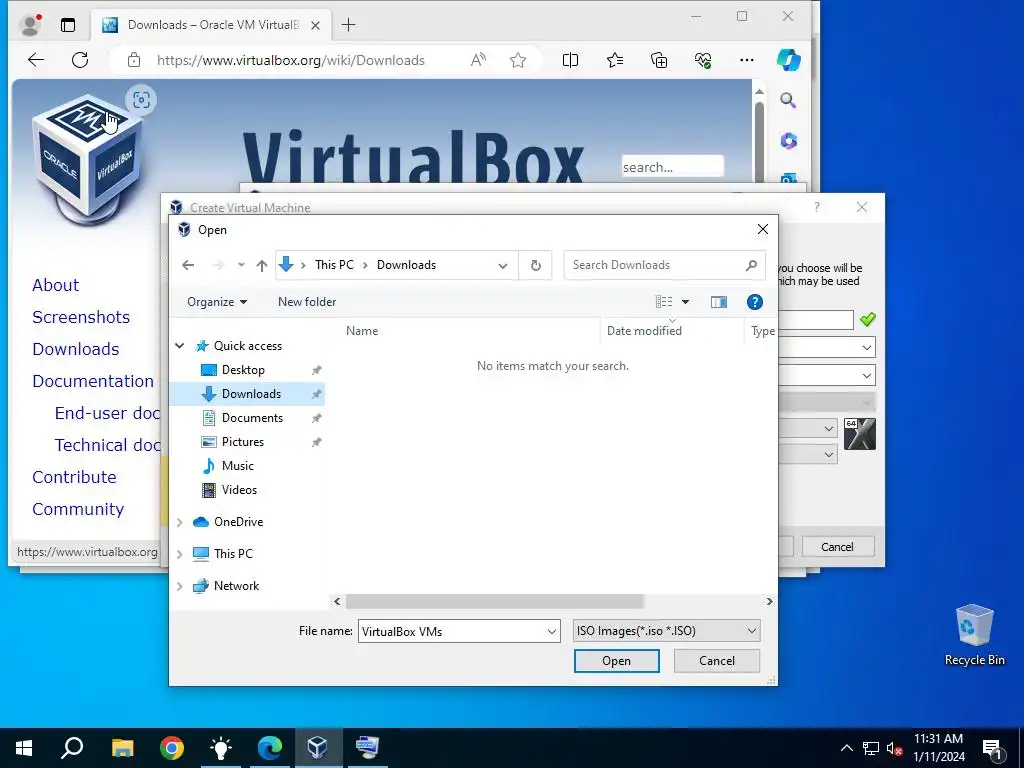1024x768 pixels.
Task: Click Cancel in Create Virtual Machine window
Action: pos(837,547)
